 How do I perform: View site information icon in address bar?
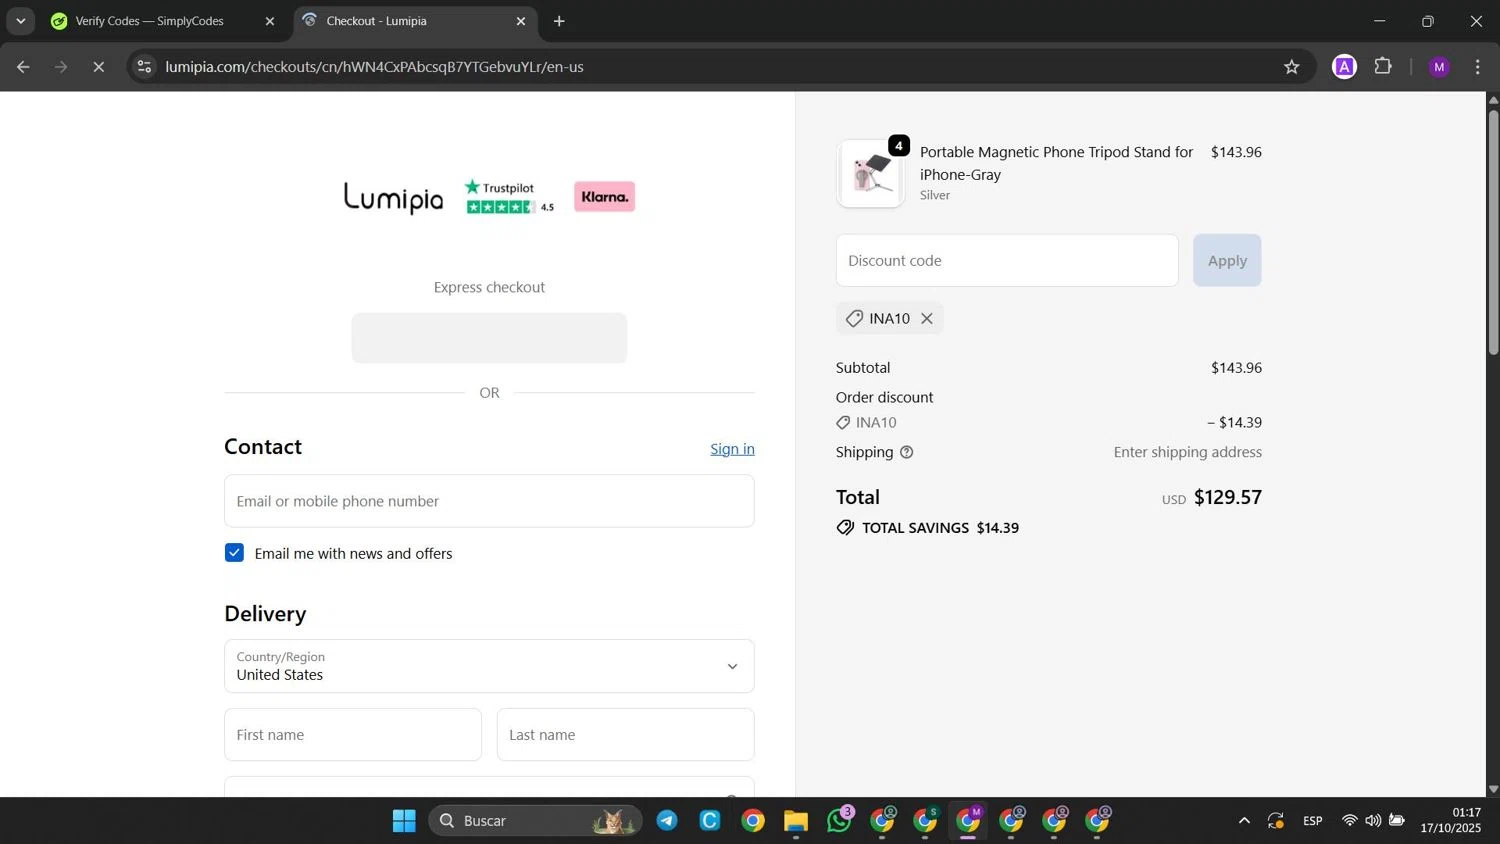[x=144, y=67]
